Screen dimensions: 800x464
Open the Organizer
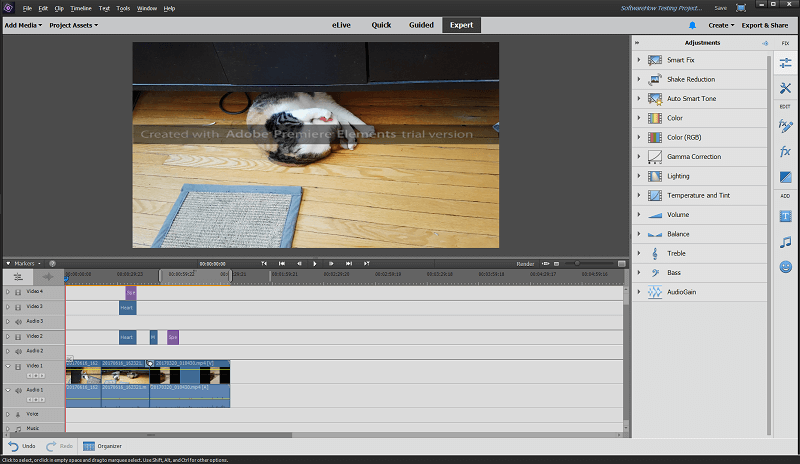pyautogui.click(x=103, y=446)
